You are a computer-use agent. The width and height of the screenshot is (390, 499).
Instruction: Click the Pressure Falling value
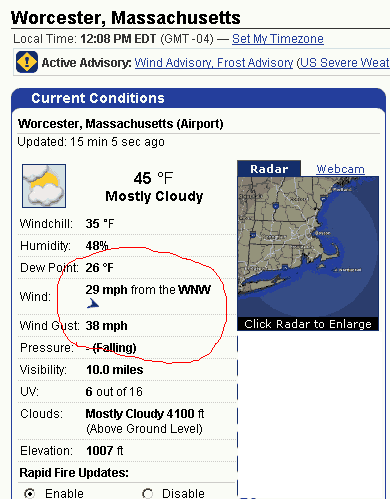click(111, 348)
